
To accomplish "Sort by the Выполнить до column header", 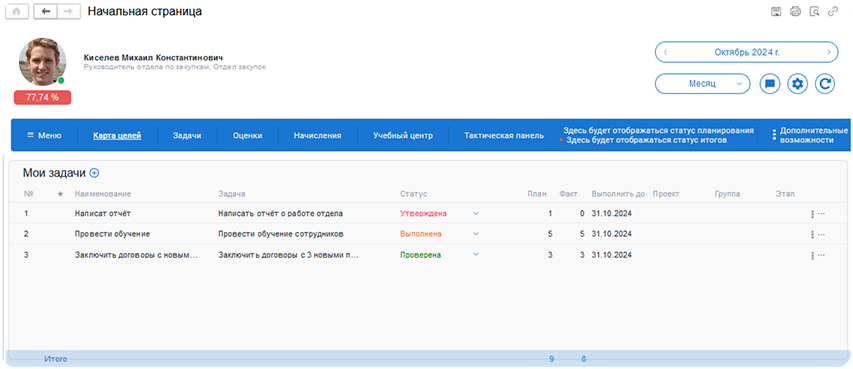I will click(x=618, y=194).
